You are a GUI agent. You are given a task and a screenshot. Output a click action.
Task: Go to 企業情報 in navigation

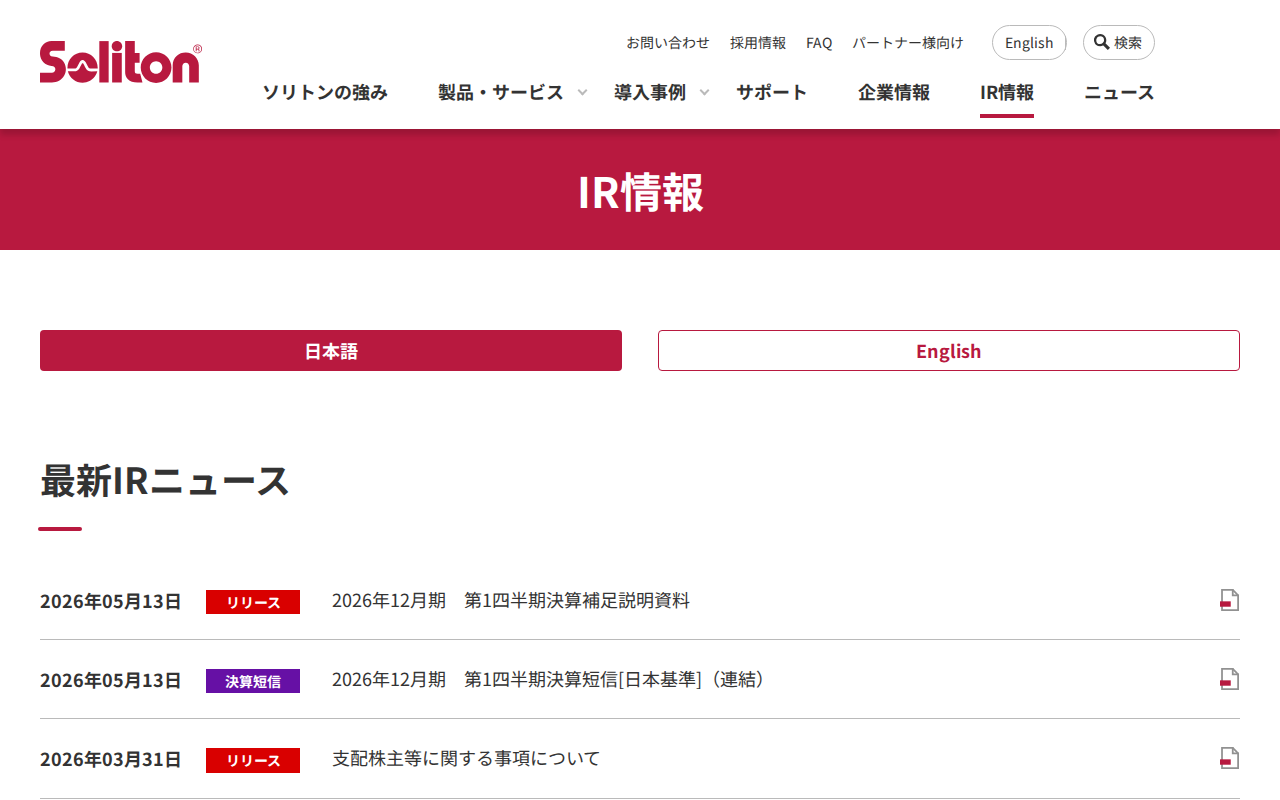click(x=894, y=92)
